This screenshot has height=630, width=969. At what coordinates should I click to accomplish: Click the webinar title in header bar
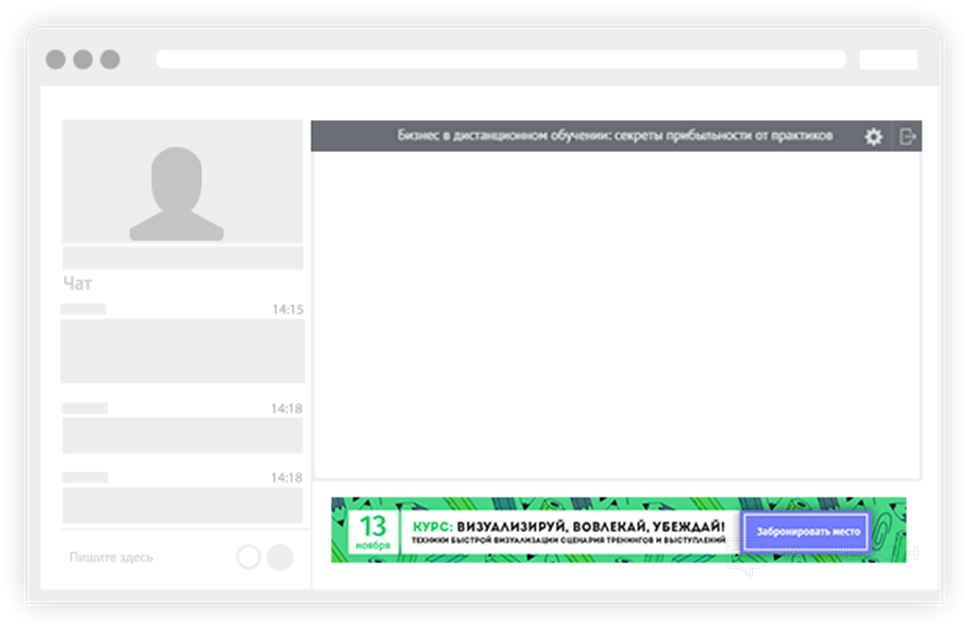tap(615, 135)
